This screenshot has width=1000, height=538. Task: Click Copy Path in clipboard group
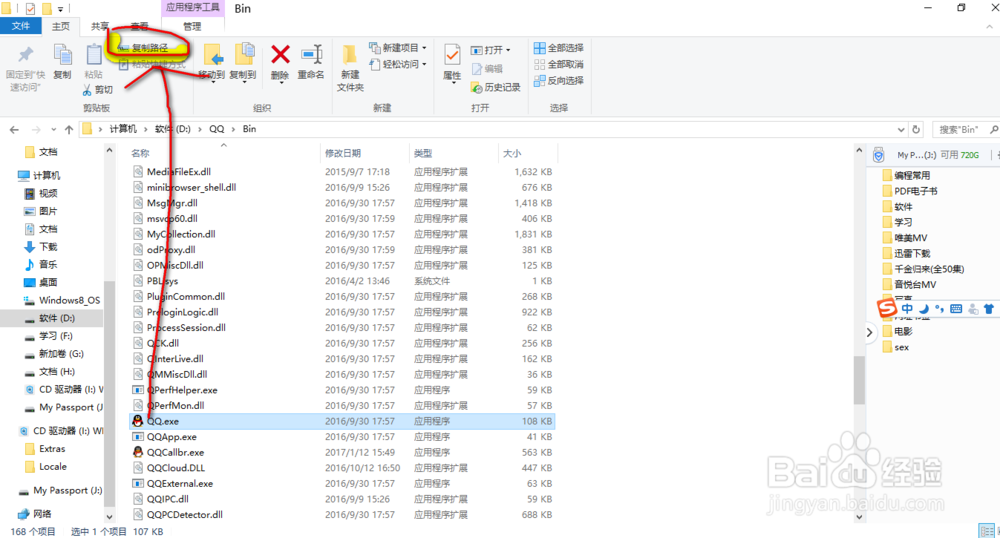pos(143,48)
